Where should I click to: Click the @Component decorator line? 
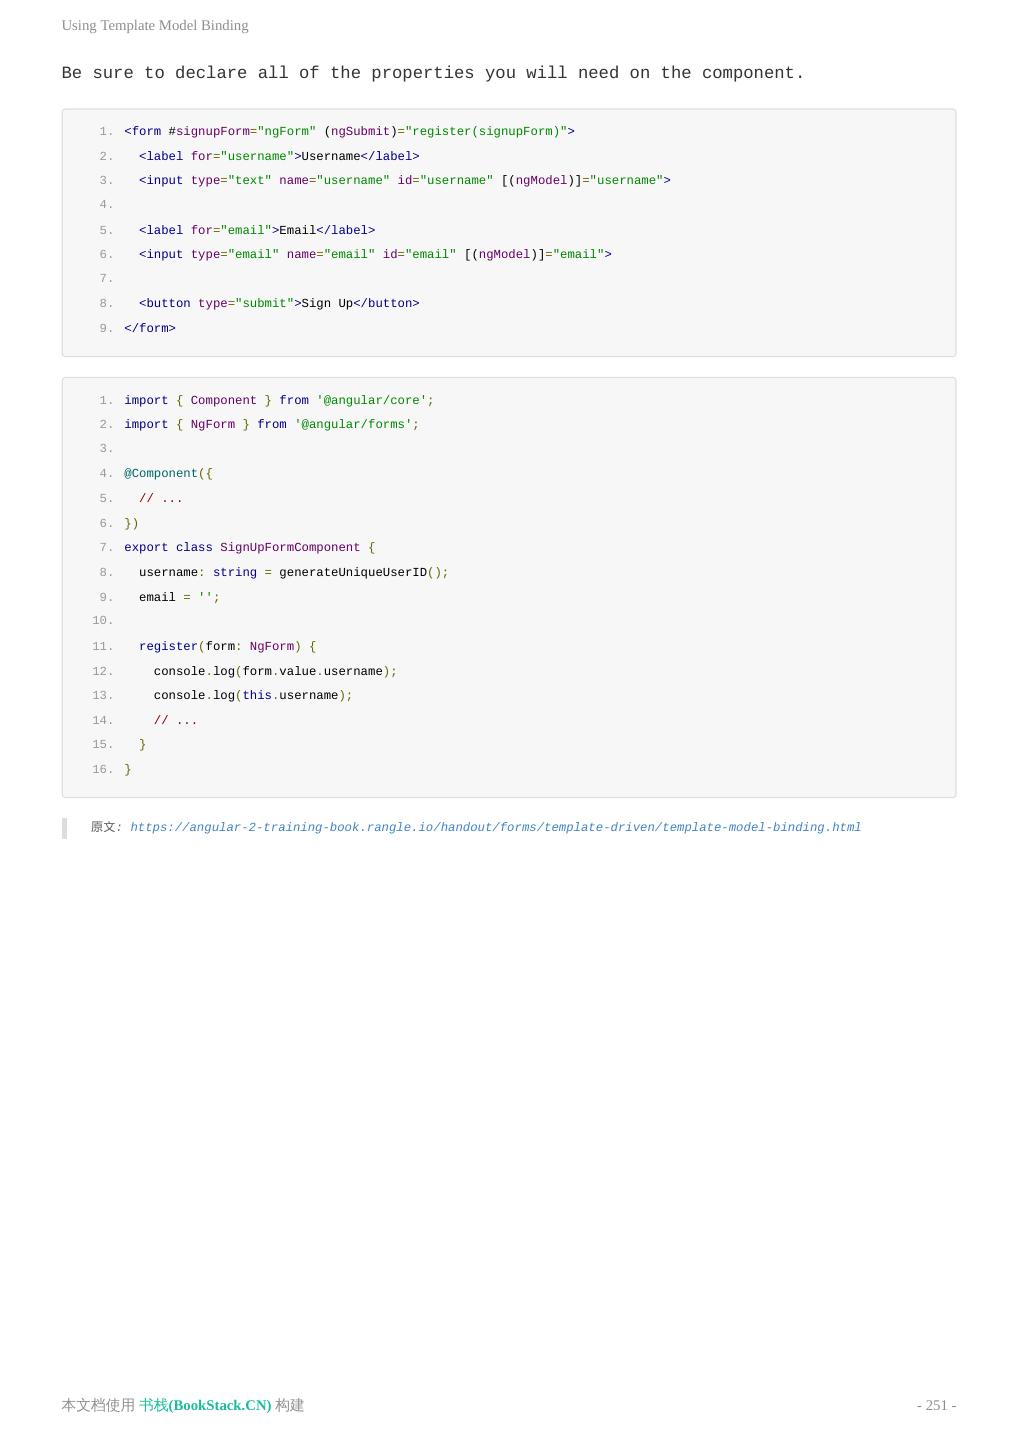point(168,474)
